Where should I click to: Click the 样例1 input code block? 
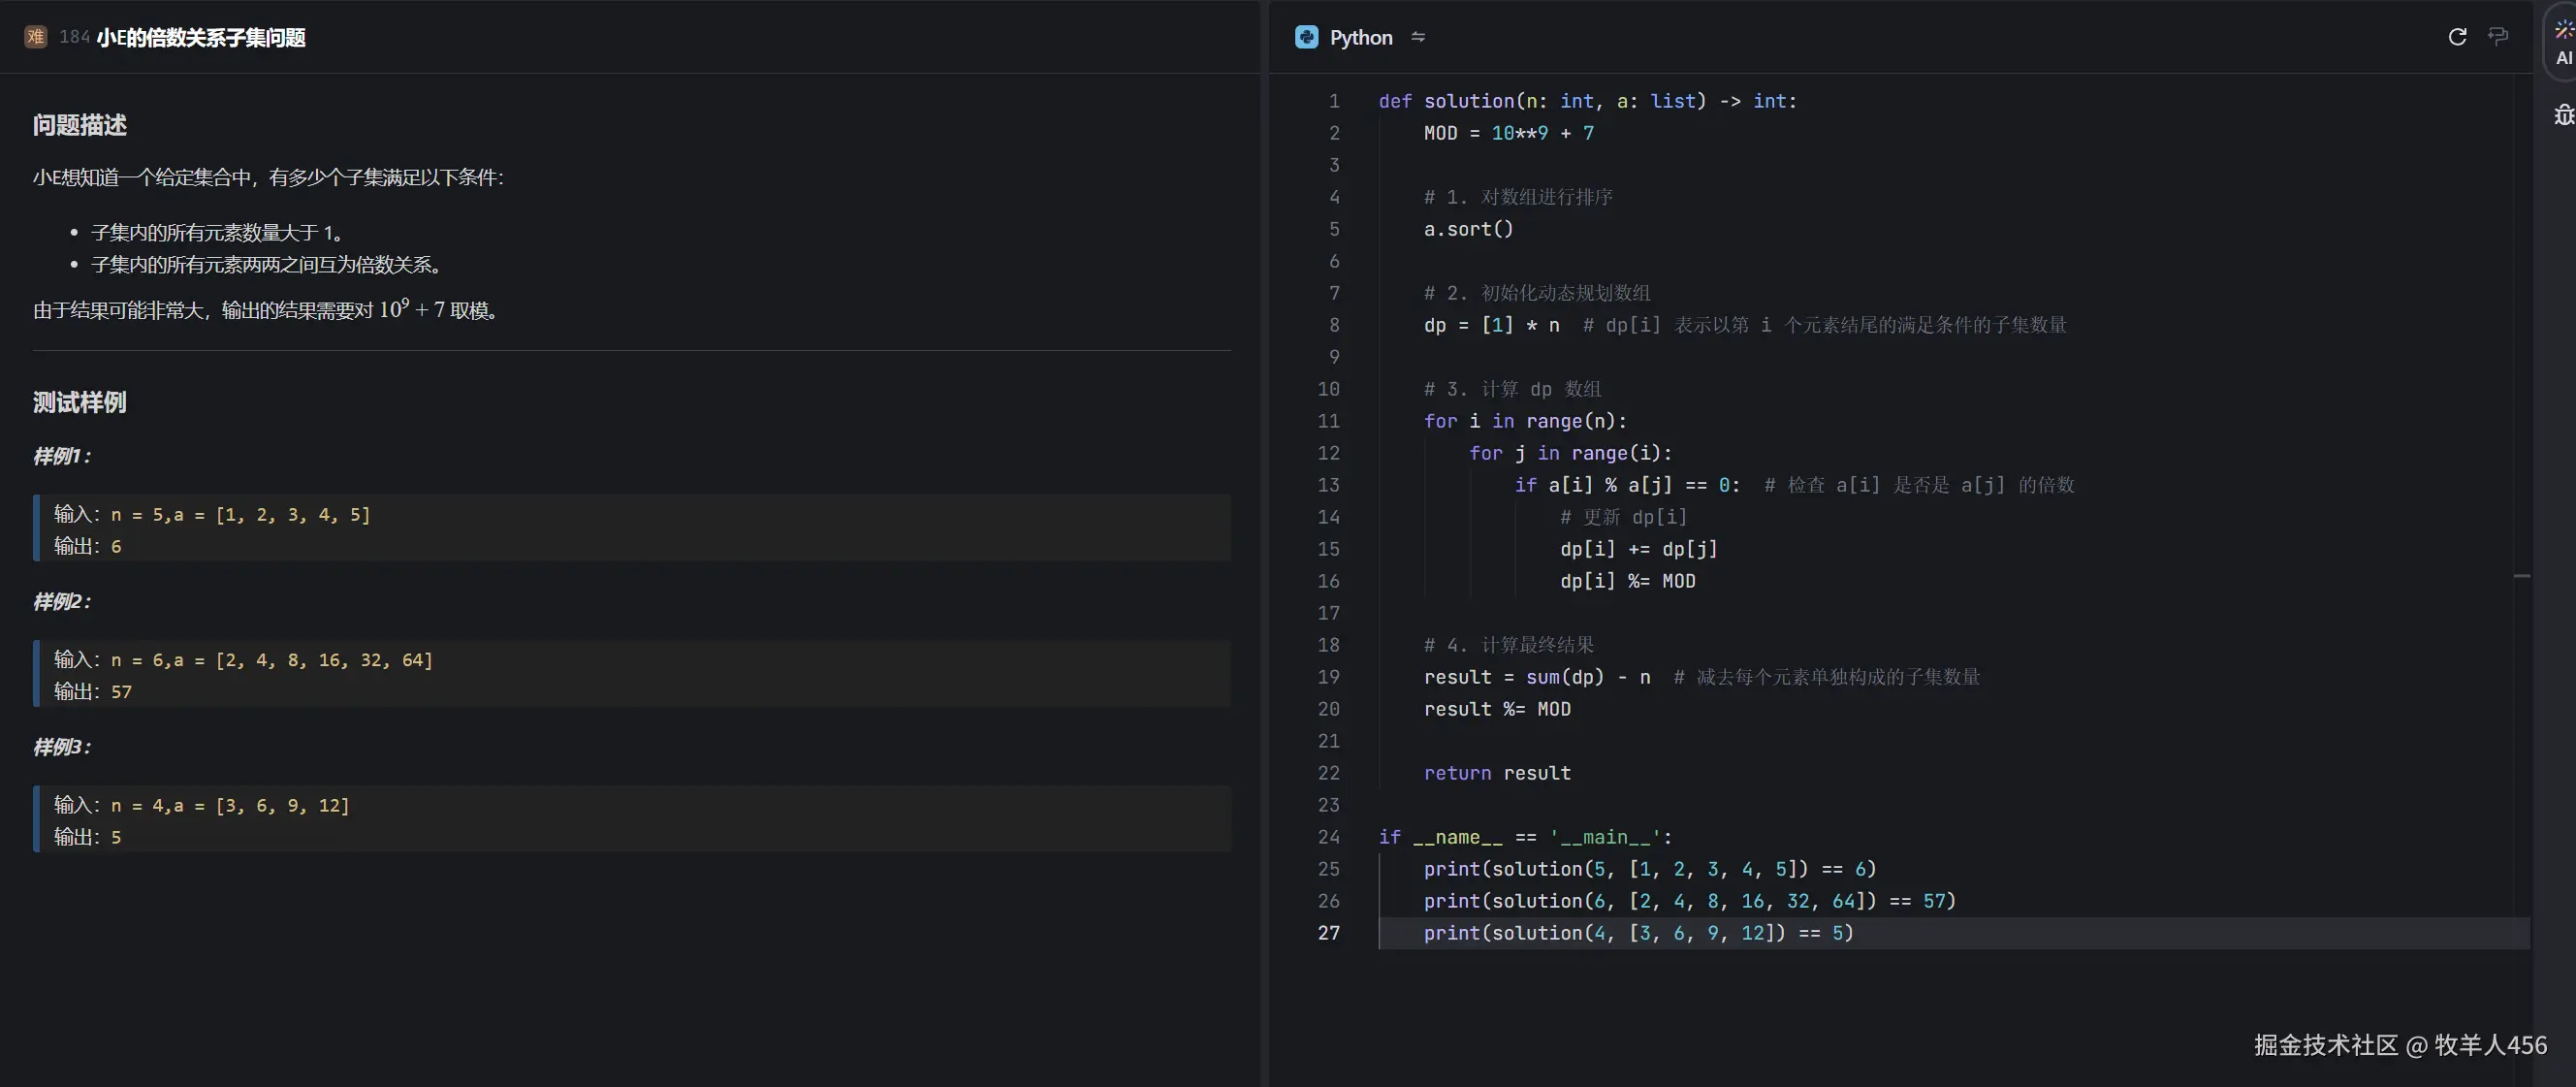(x=630, y=528)
